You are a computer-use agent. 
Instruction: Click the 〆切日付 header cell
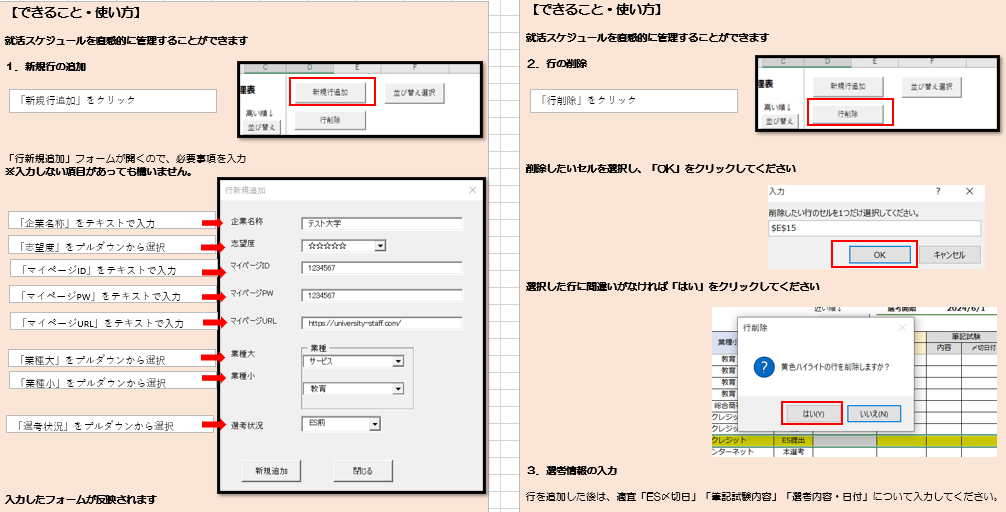[x=979, y=347]
